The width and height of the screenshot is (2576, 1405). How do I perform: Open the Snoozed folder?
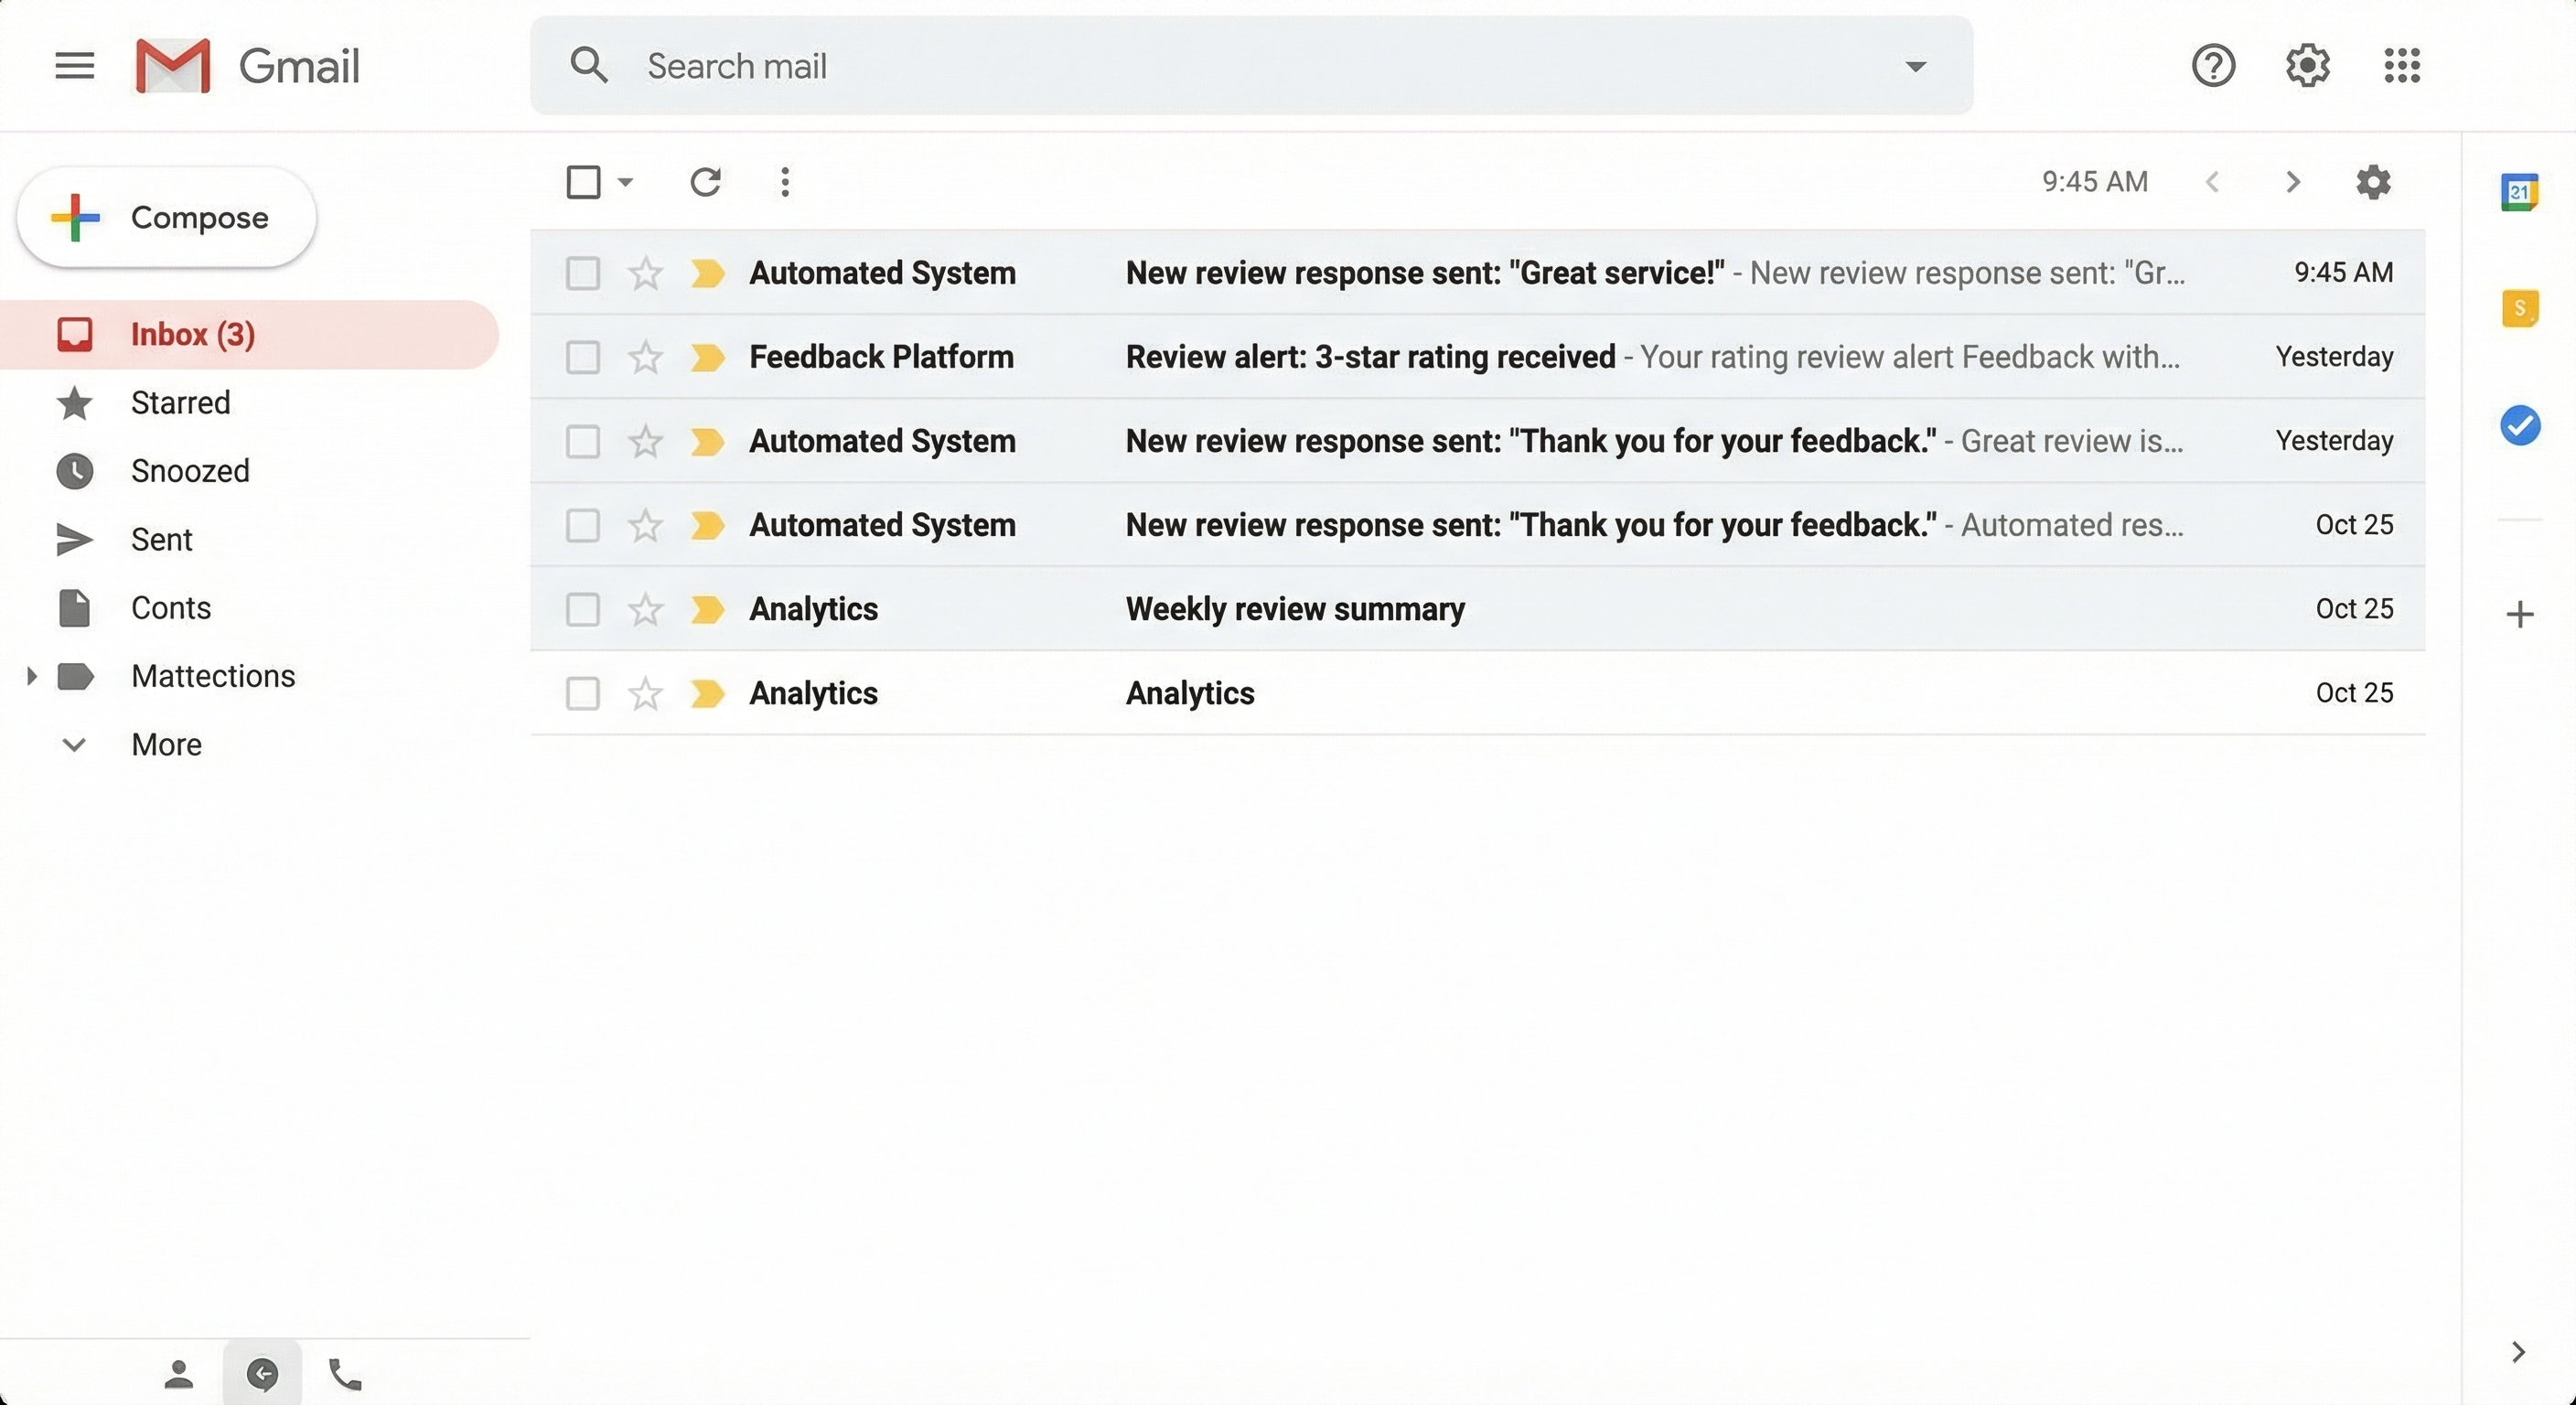[x=190, y=471]
